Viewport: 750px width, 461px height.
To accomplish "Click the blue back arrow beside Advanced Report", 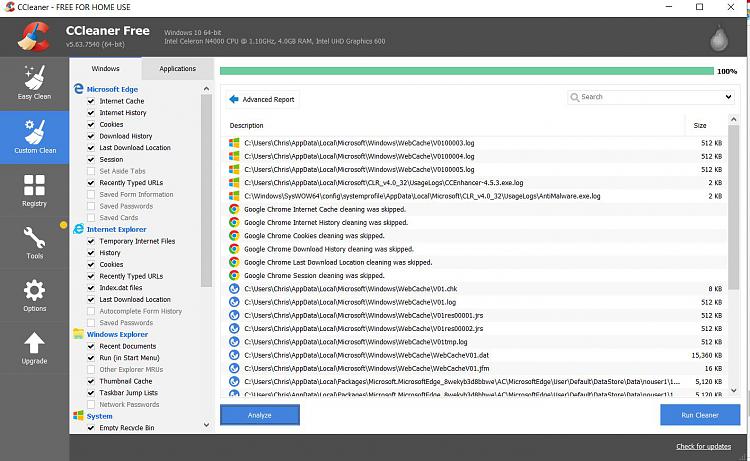I will 233,99.
